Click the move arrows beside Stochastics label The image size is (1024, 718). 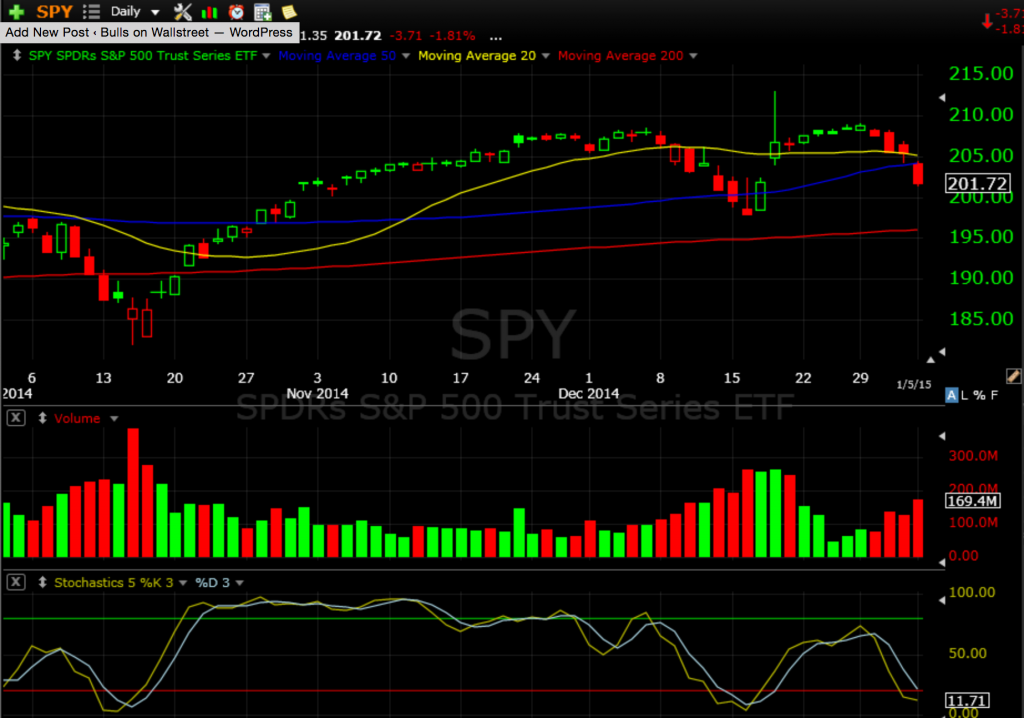pyautogui.click(x=42, y=582)
